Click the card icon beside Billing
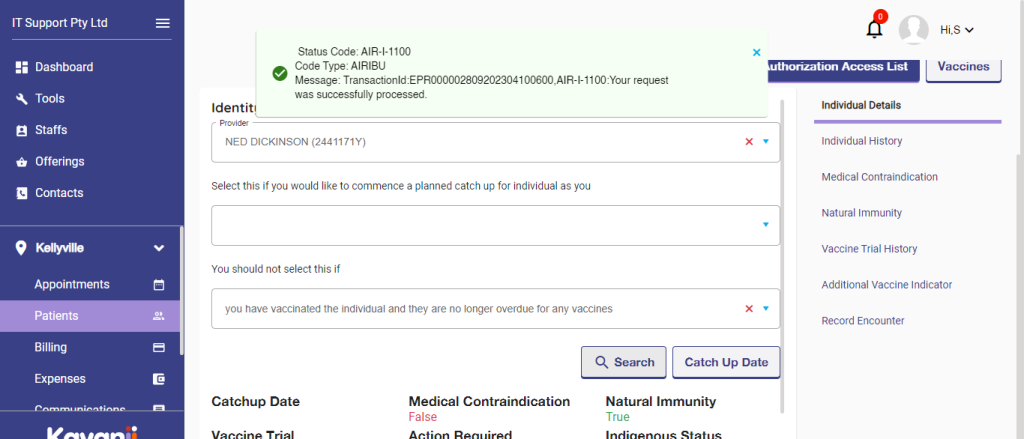 (158, 348)
